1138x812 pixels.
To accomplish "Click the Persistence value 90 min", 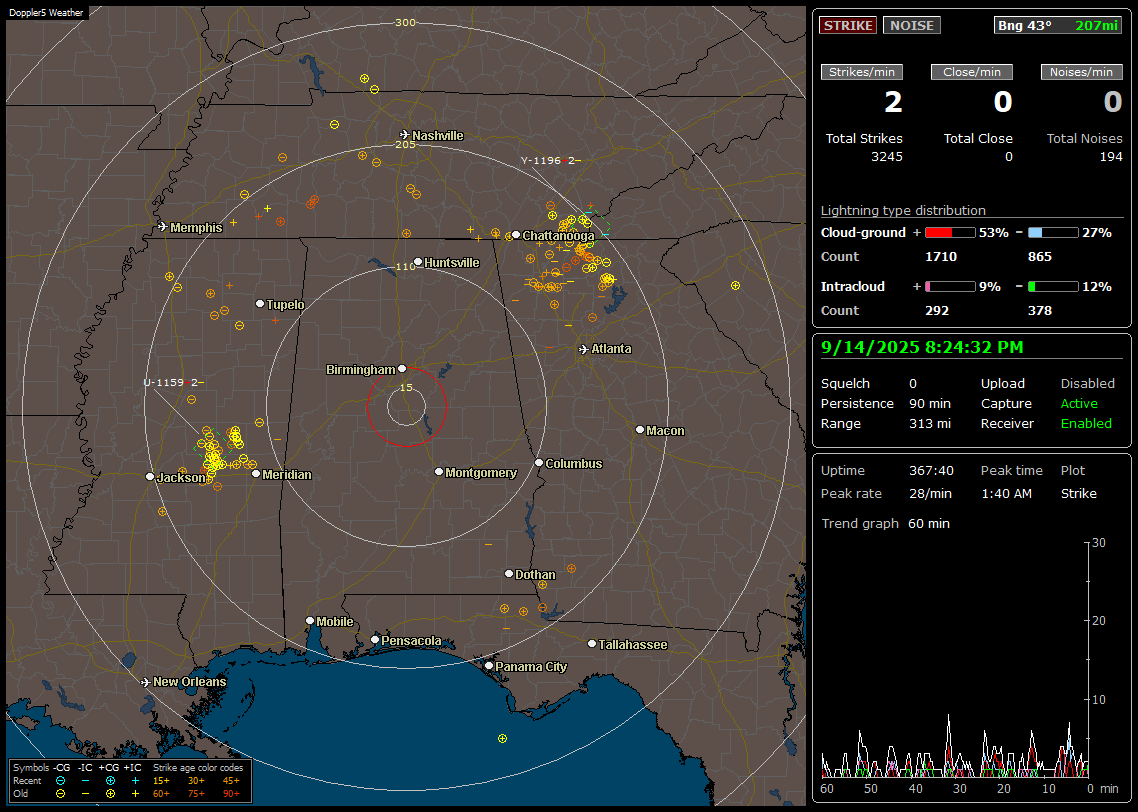I will coord(930,403).
